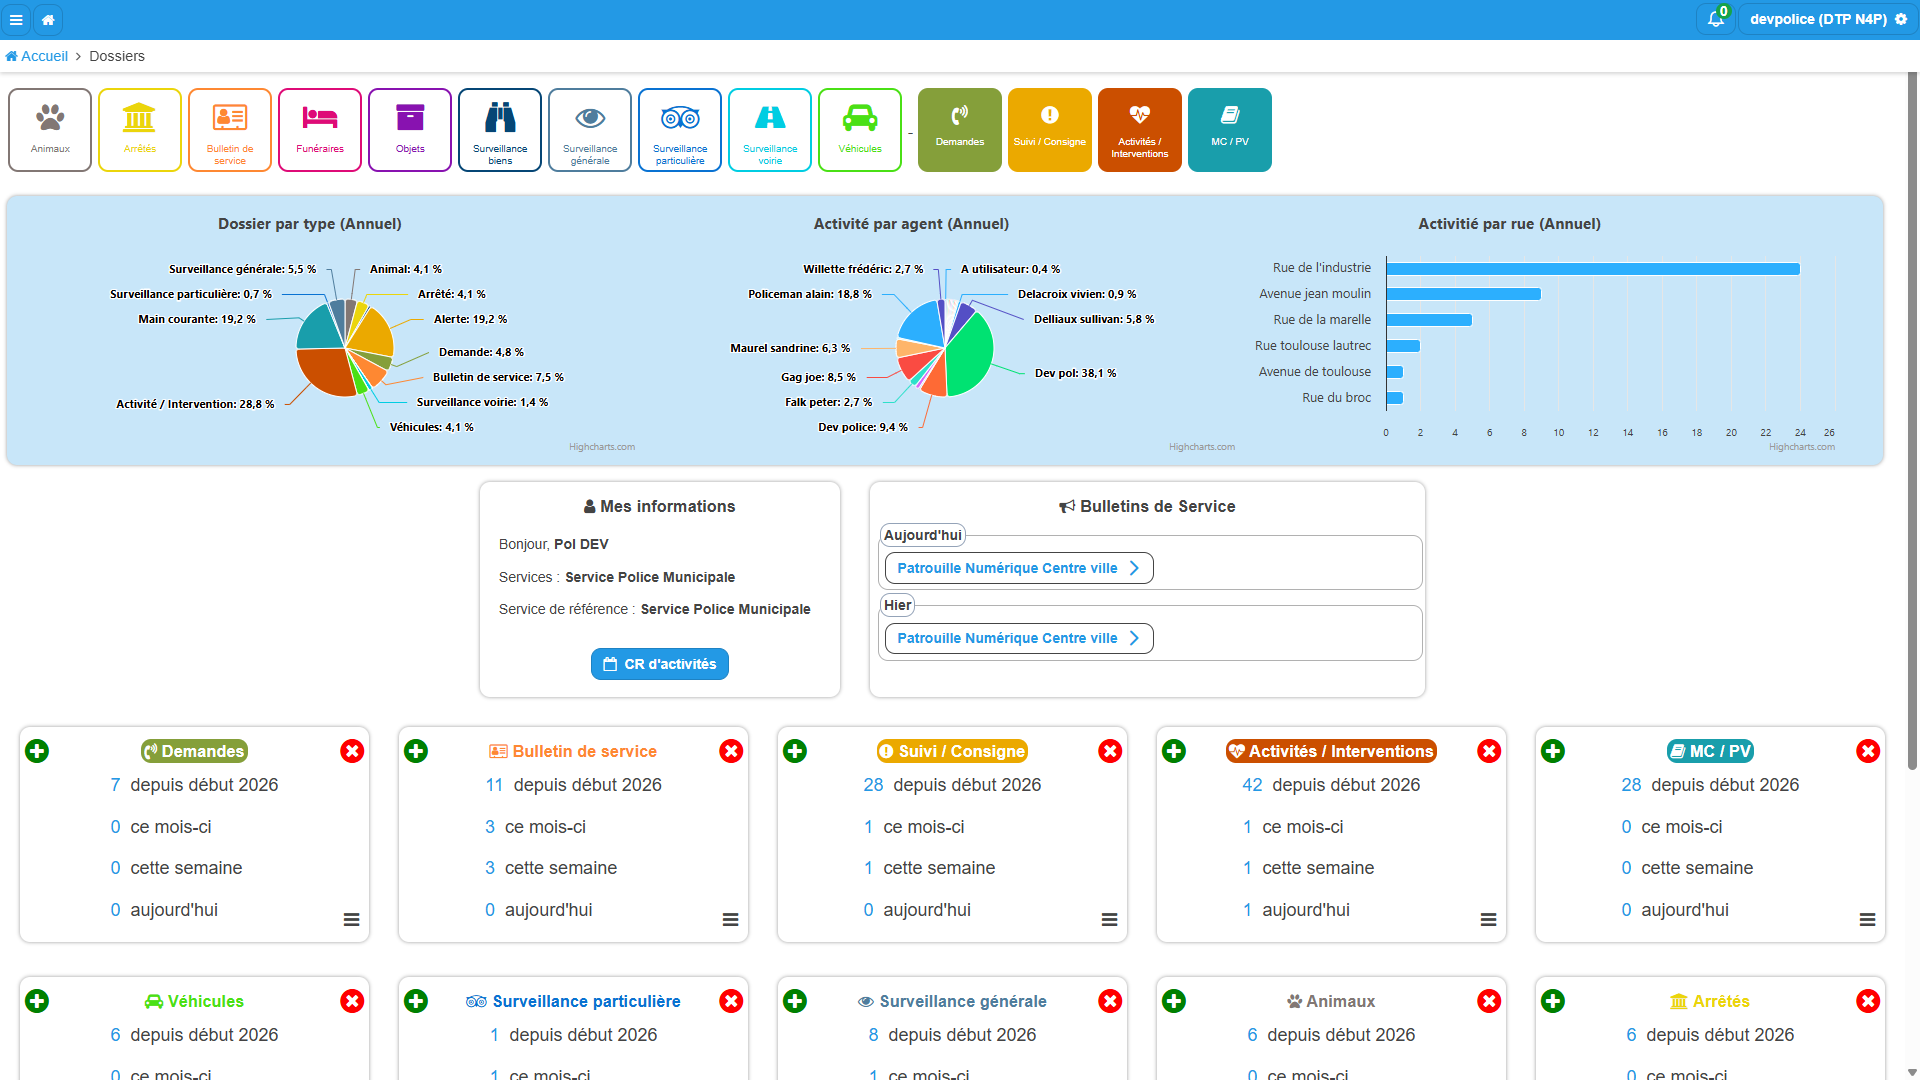Remove the Demandes card
The image size is (1920, 1080).
[352, 751]
